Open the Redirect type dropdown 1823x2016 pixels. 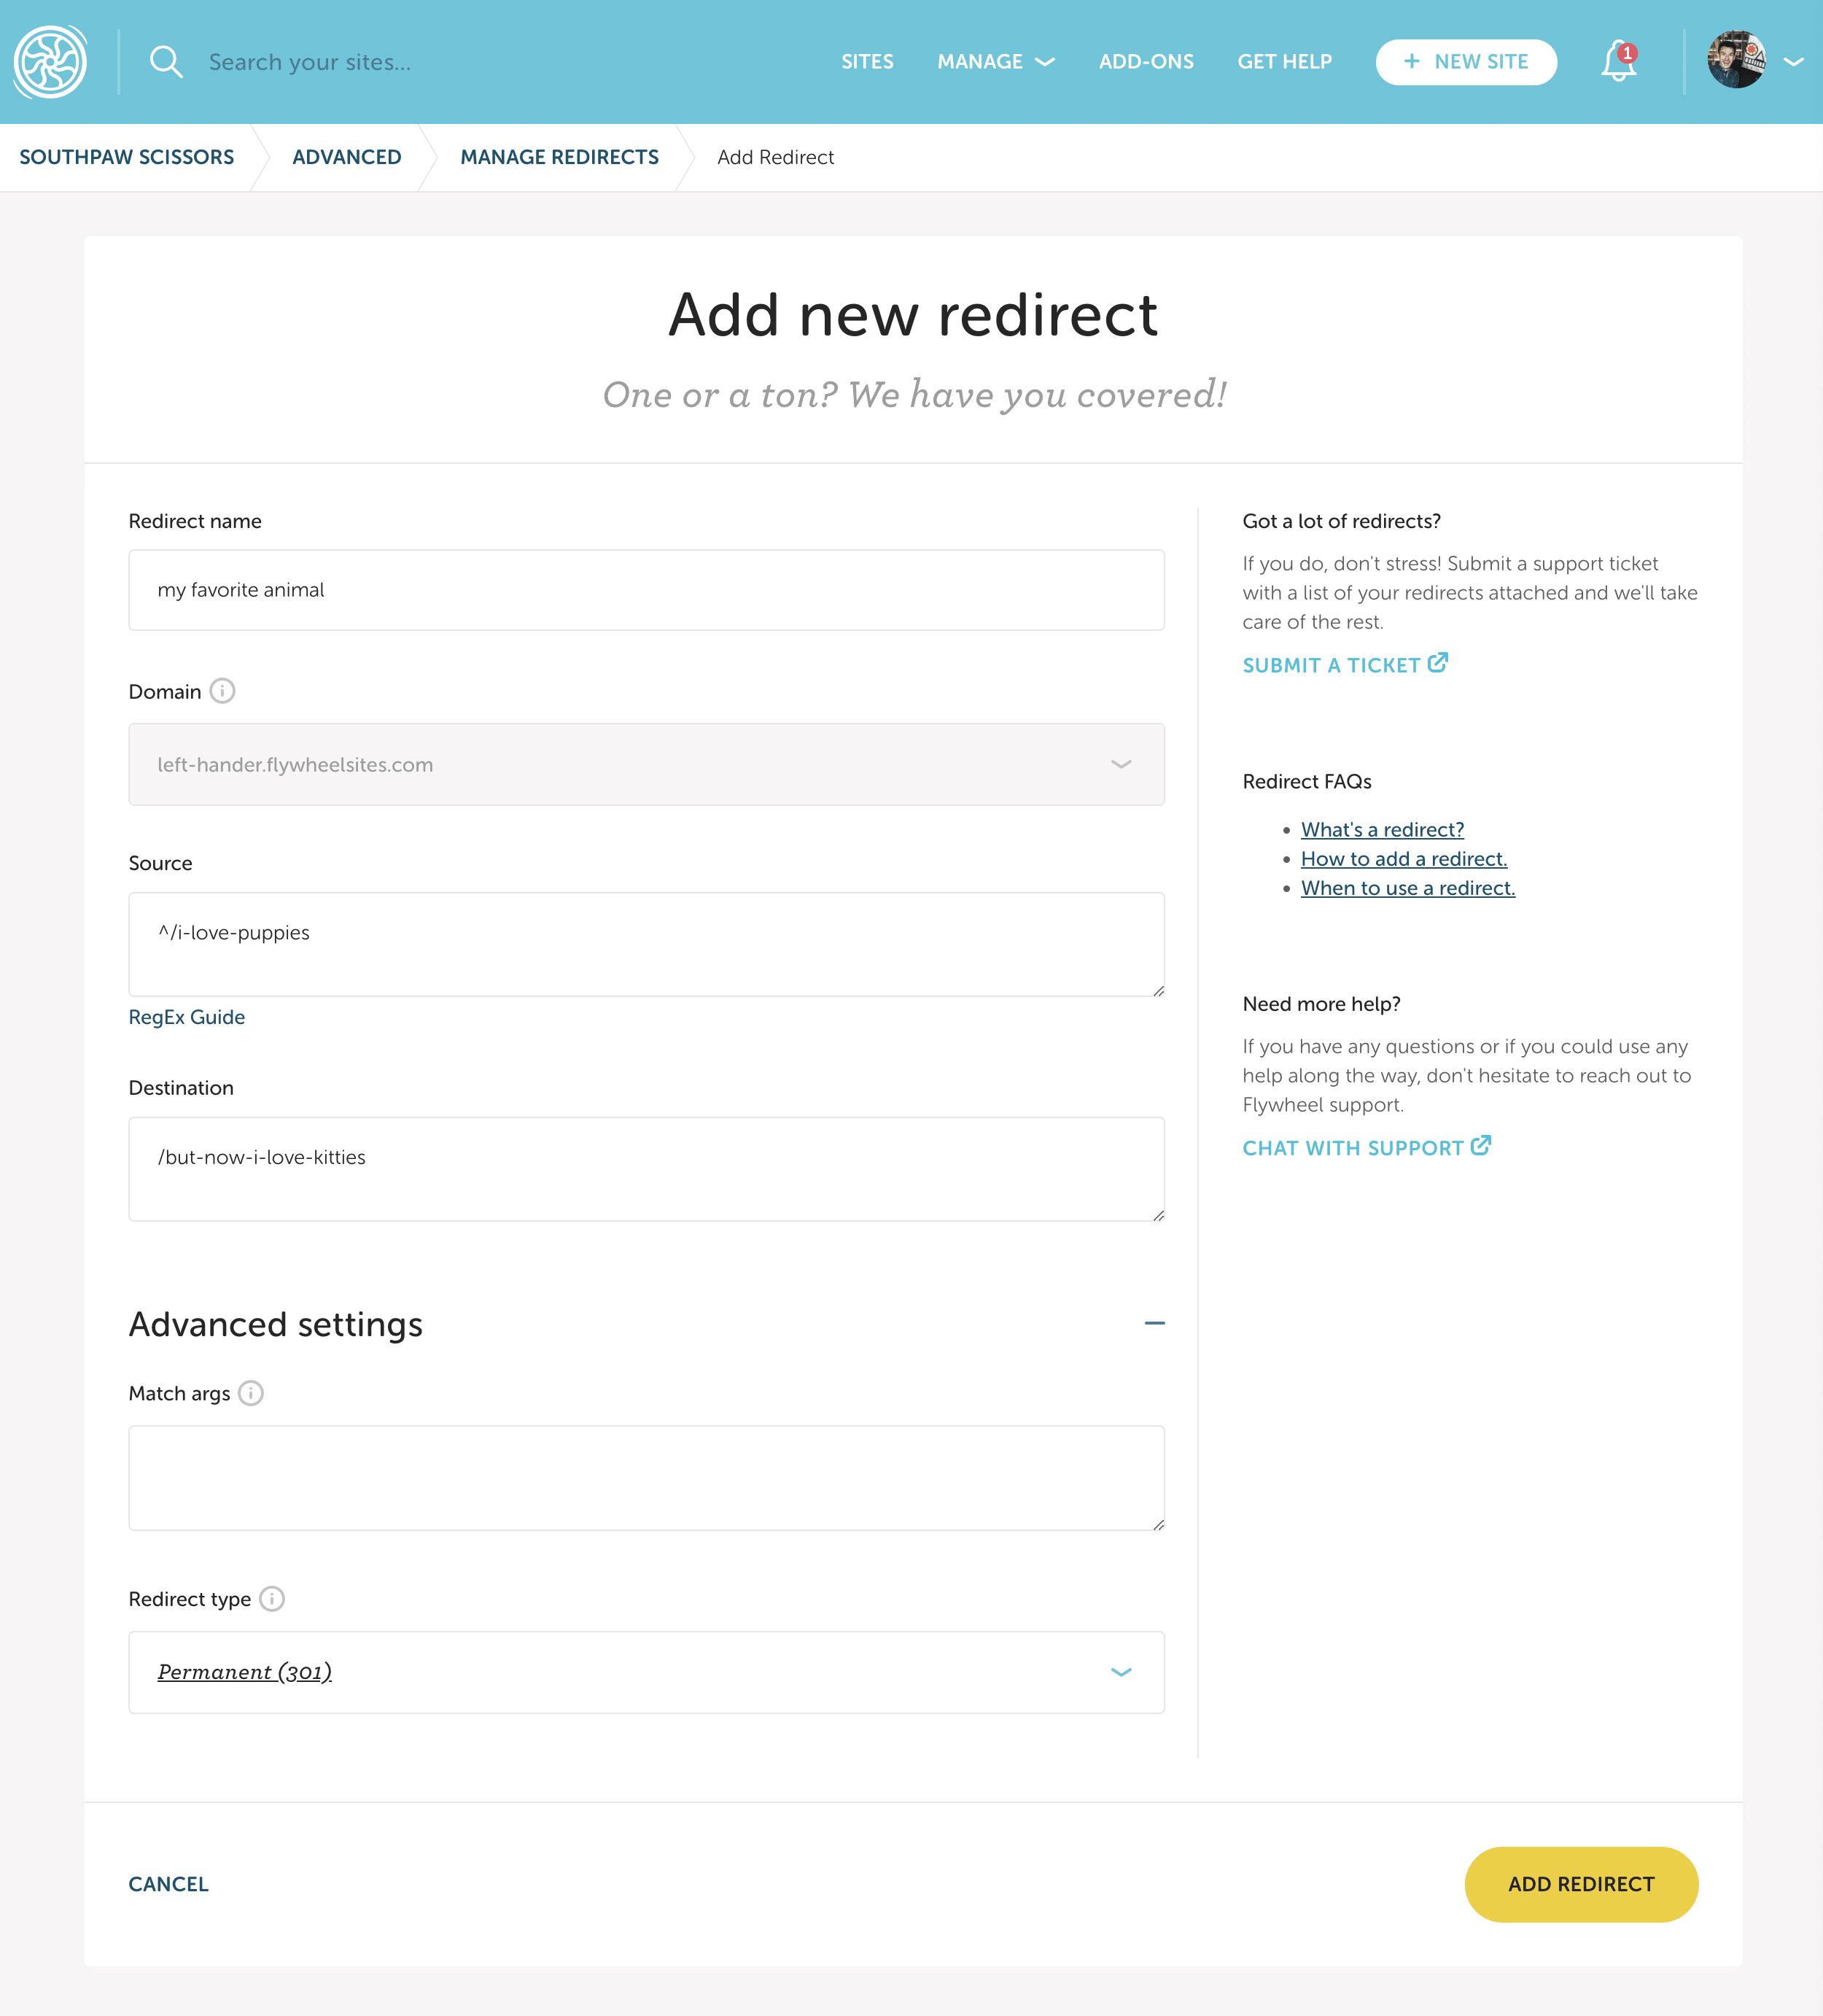click(646, 1672)
